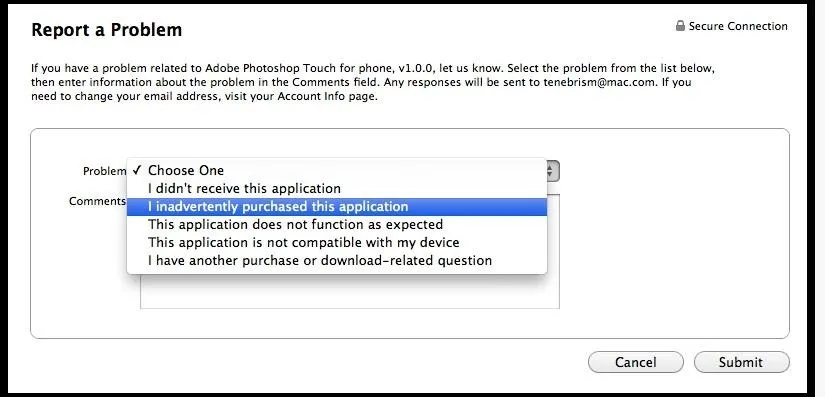Click the Secure Connection padlock icon

680,26
